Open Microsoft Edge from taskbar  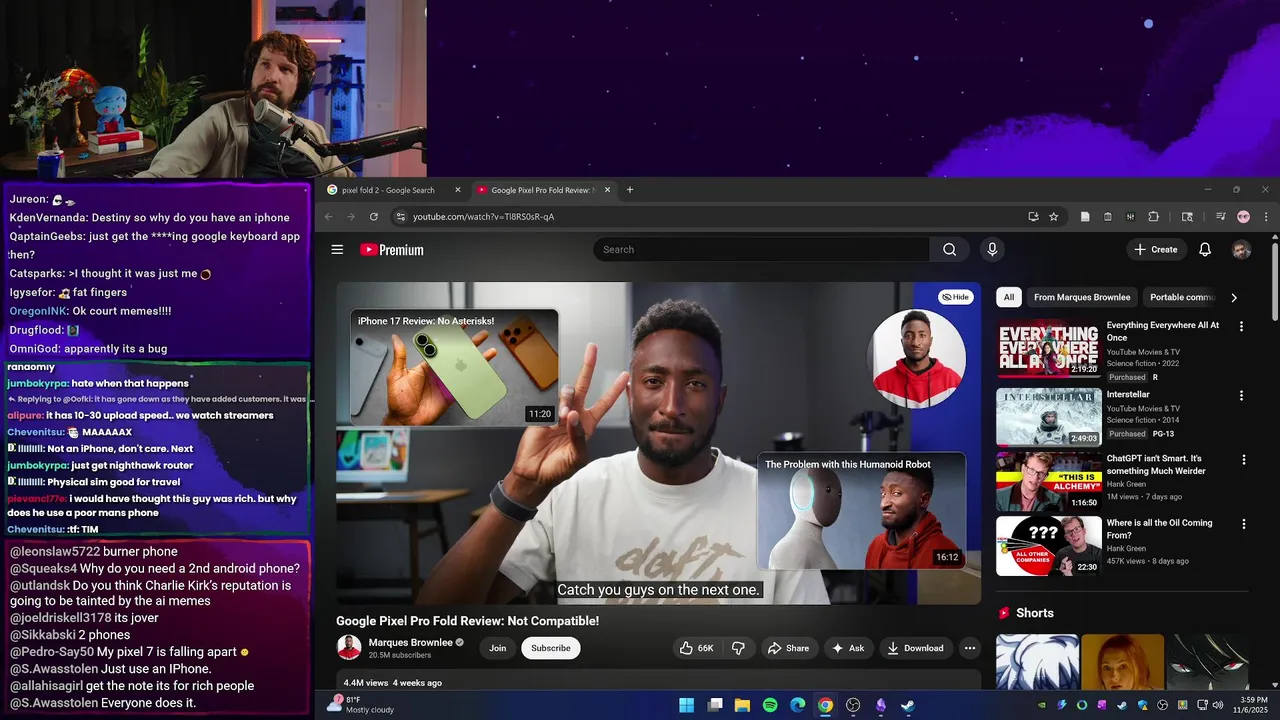click(x=798, y=705)
